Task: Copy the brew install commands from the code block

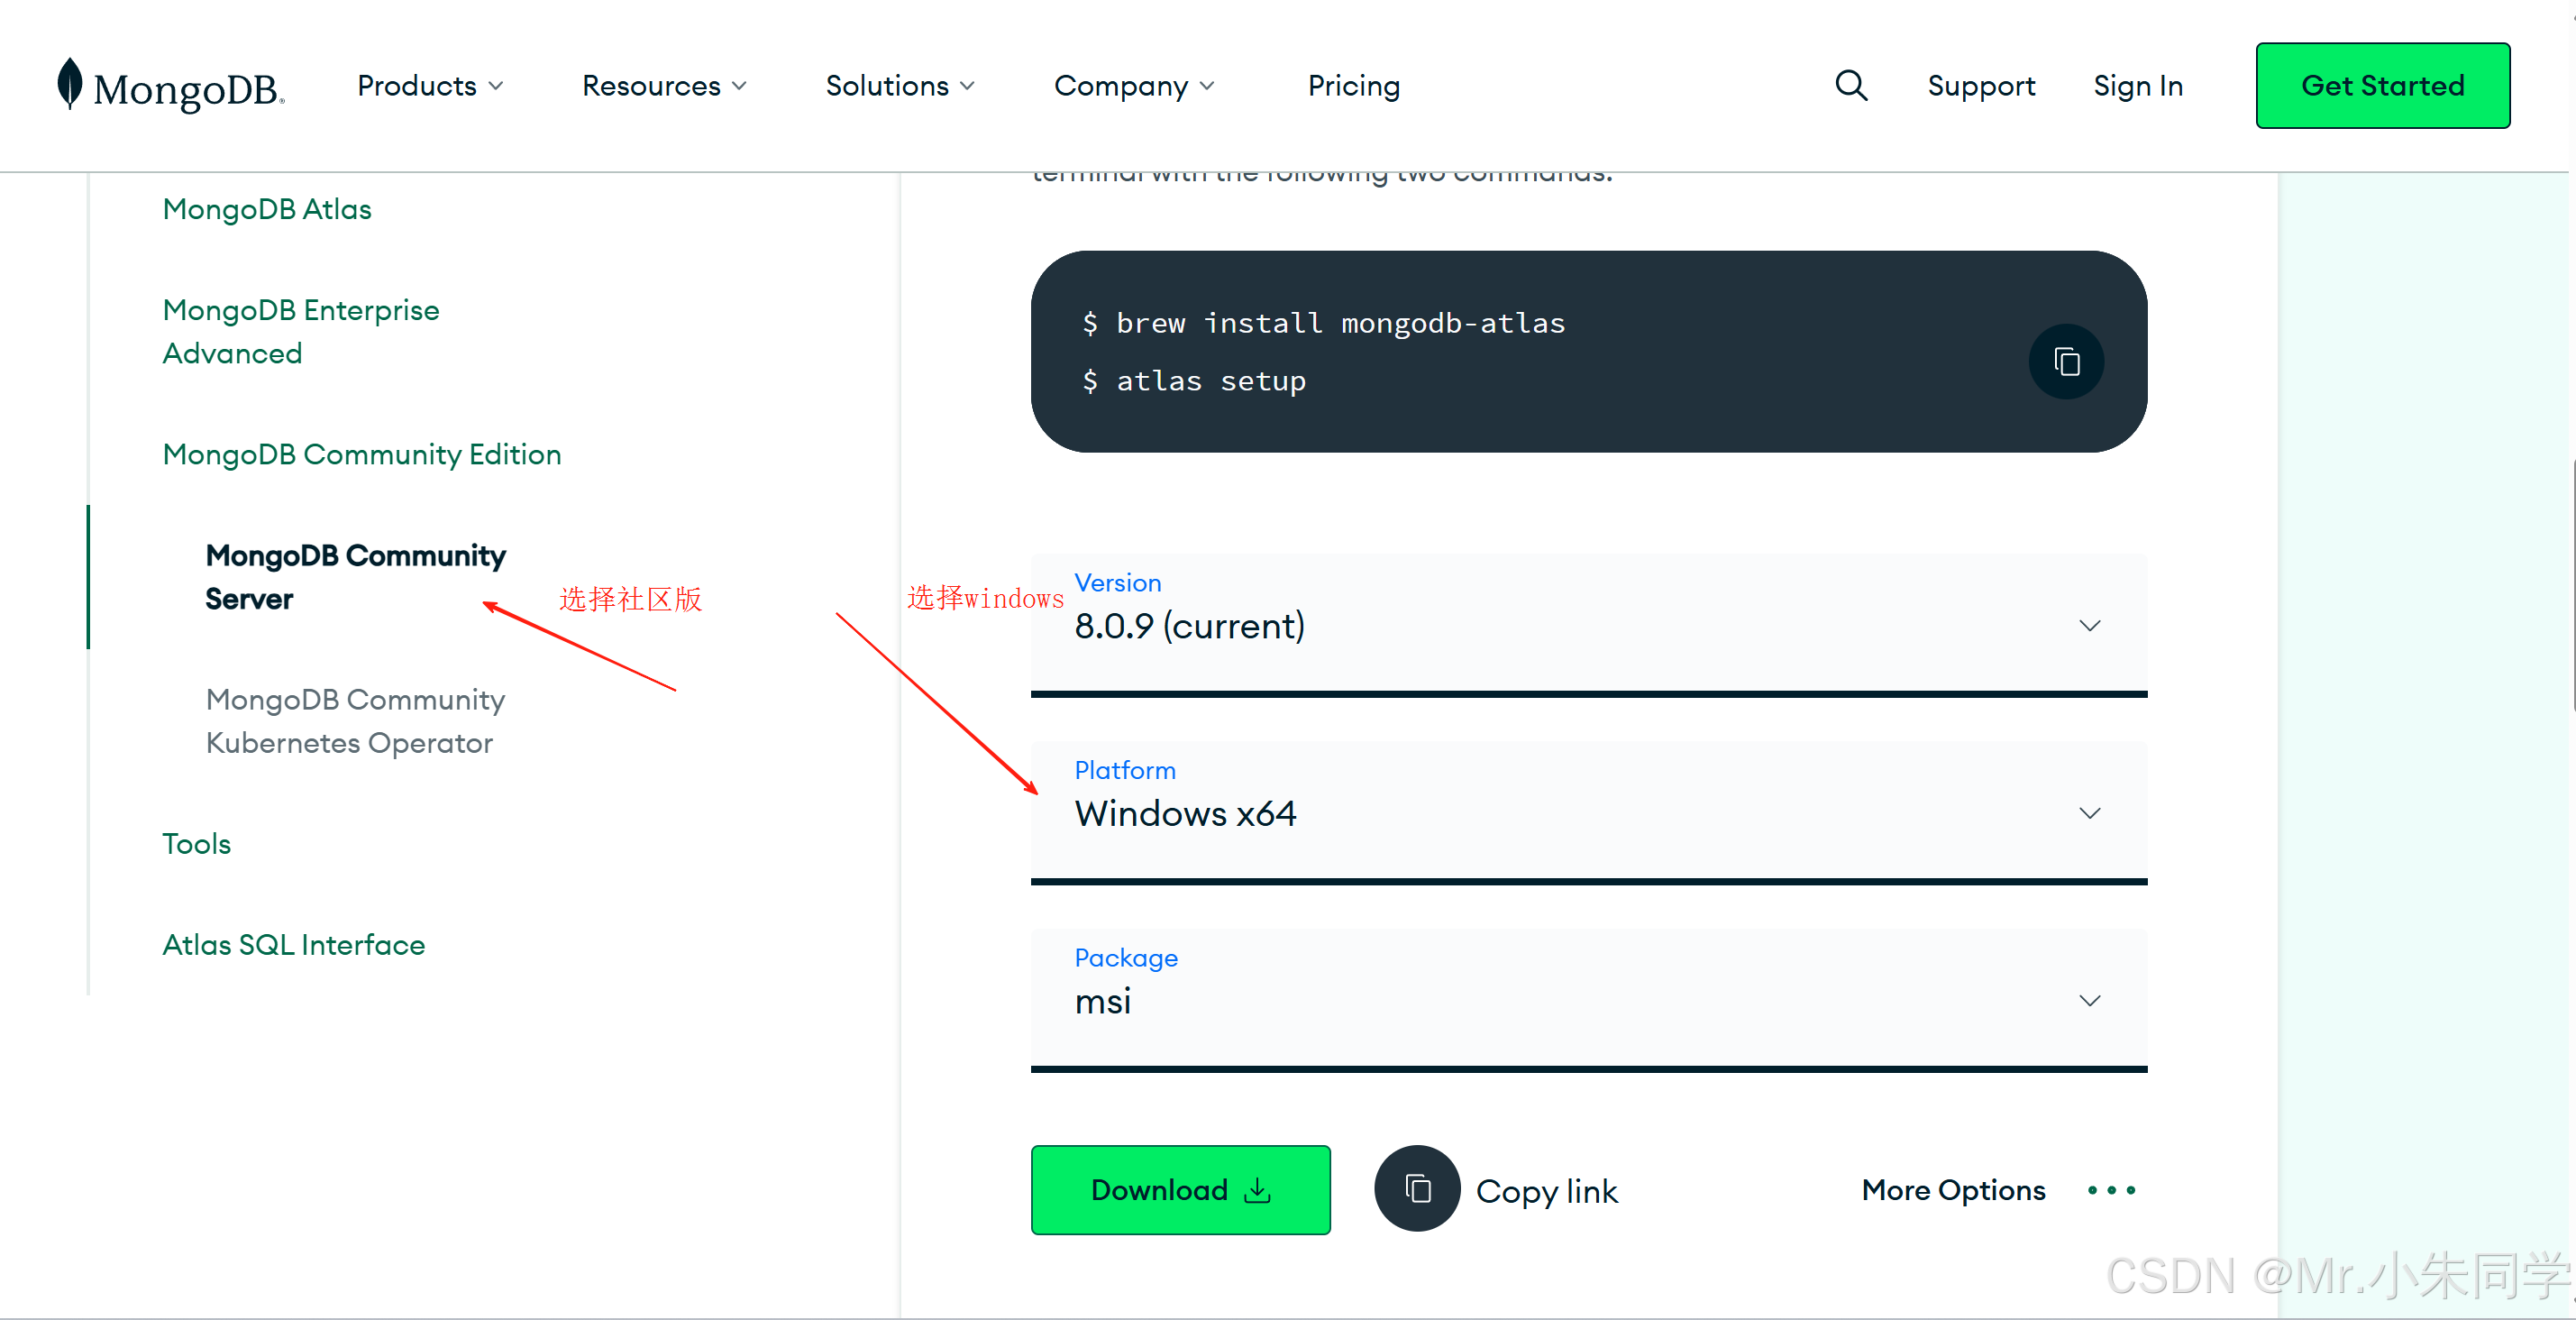Action: click(x=2066, y=362)
